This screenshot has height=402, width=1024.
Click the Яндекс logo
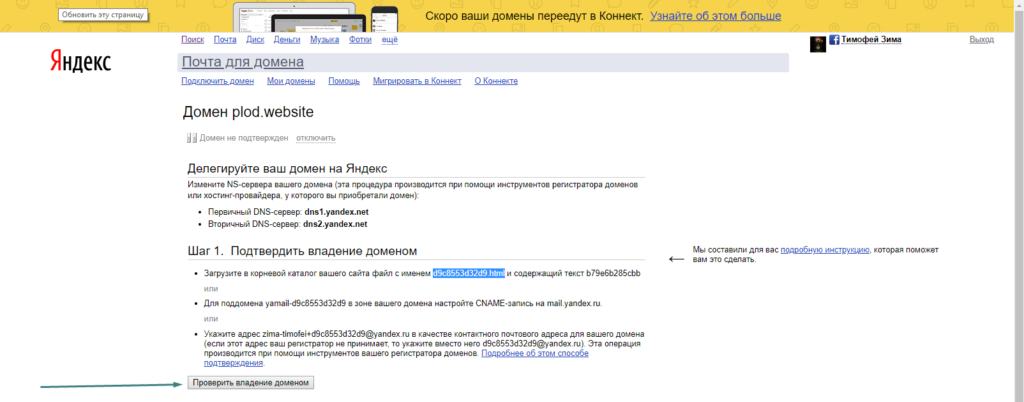tap(80, 62)
